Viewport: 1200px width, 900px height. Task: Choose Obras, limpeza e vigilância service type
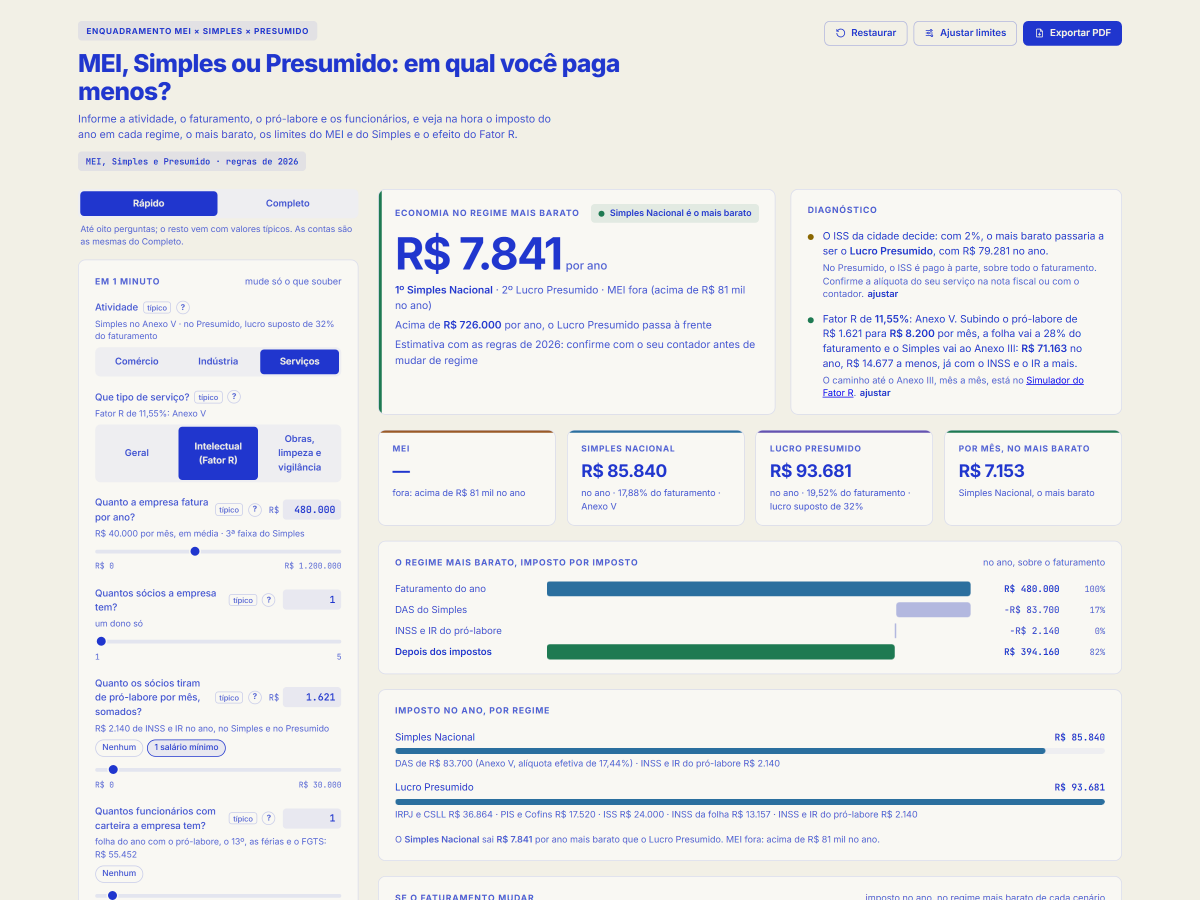tap(300, 453)
